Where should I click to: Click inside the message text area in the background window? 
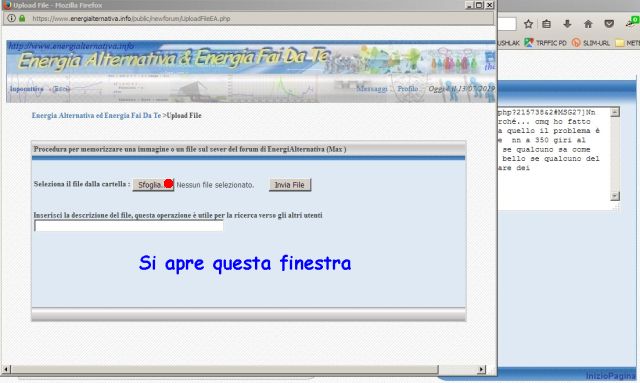554,158
